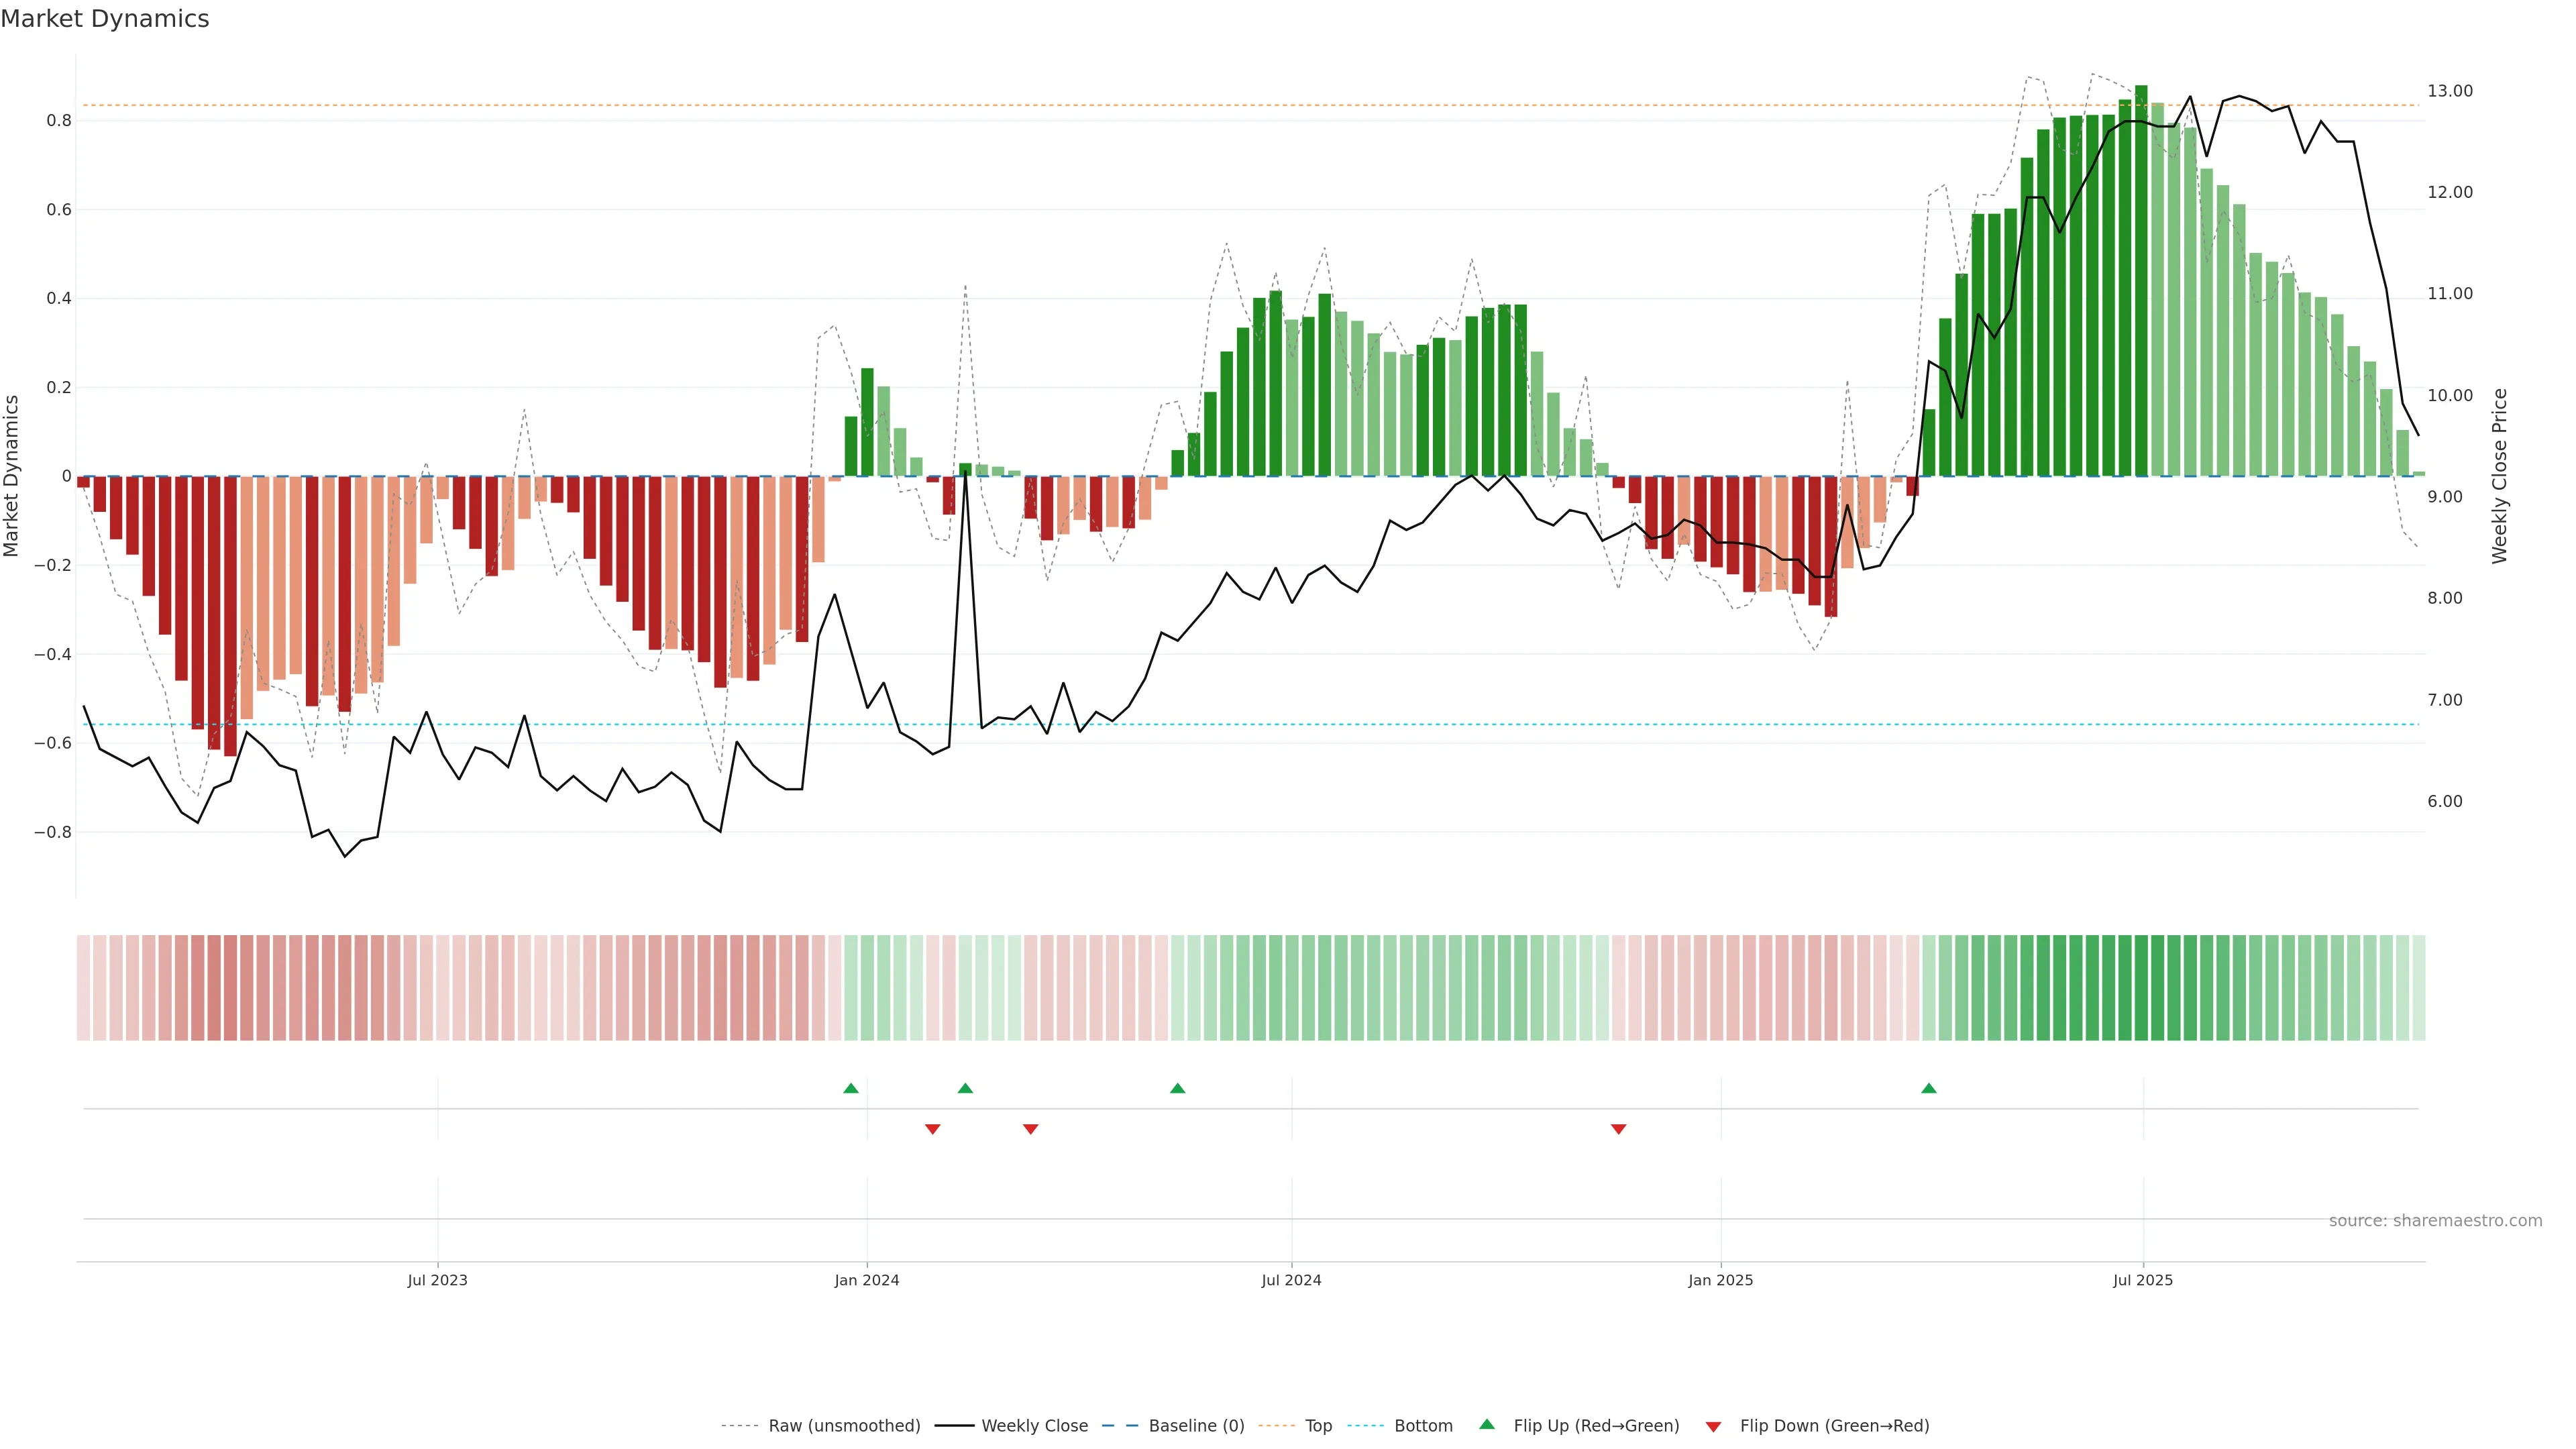This screenshot has height=1449, width=2576.
Task: Click the source: sharemaestro.com text
Action: [x=2435, y=1221]
